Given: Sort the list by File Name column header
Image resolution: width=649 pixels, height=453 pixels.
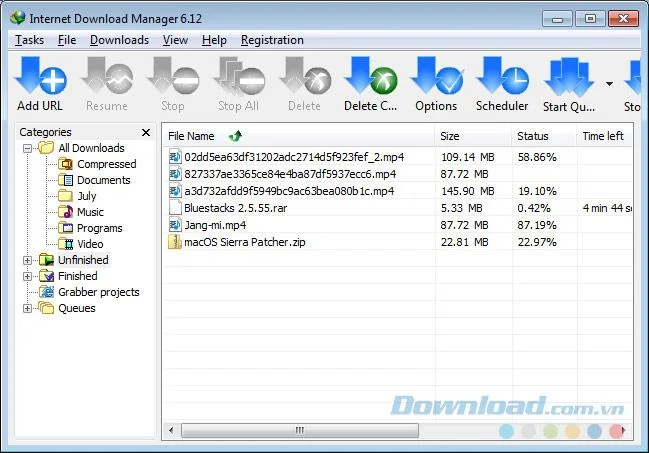Looking at the screenshot, I should (x=299, y=136).
